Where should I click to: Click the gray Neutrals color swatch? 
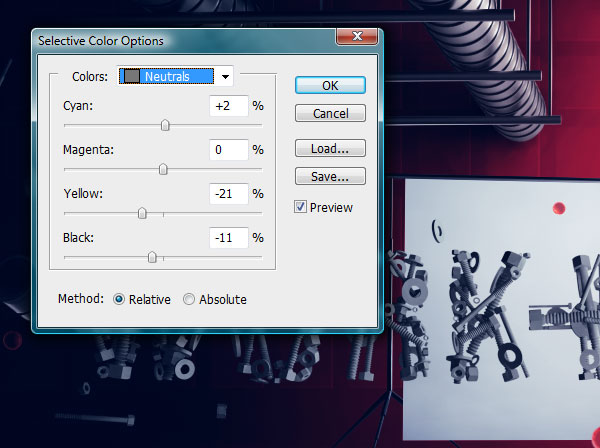pos(132,76)
